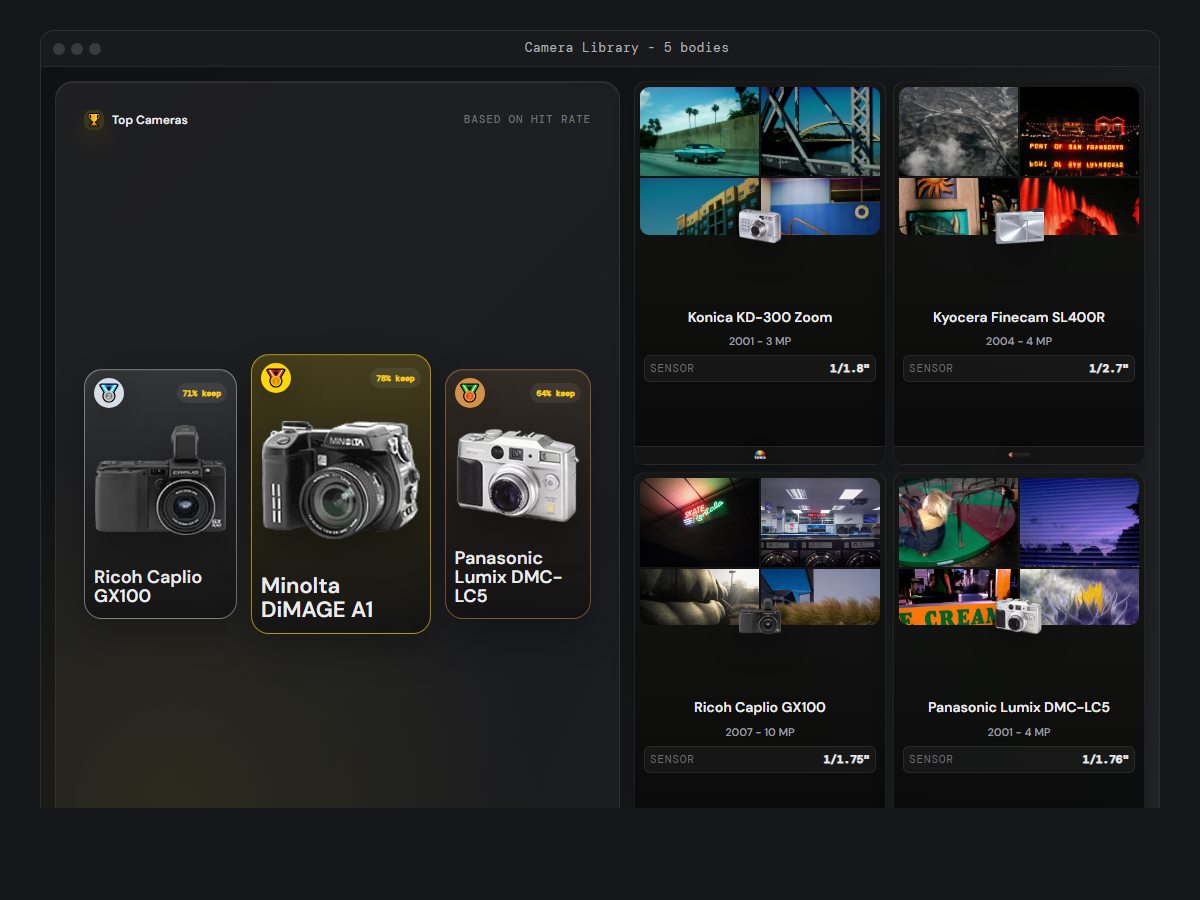Viewport: 1200px width, 900px height.
Task: Open the laundromat photo in Ricoh collage
Action: (821, 522)
